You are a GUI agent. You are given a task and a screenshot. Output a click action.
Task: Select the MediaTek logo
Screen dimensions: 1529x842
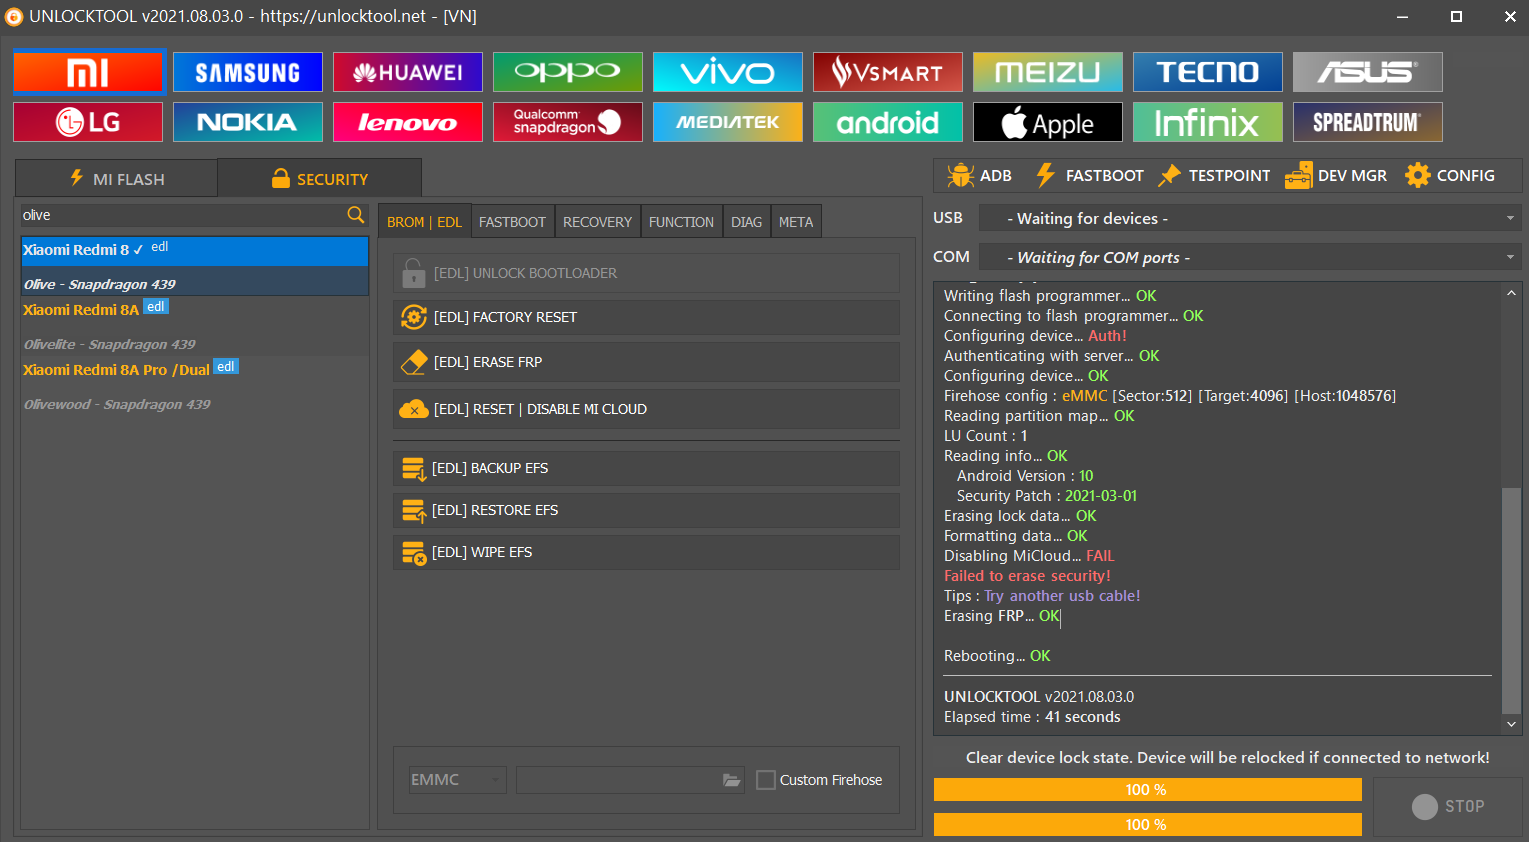[x=728, y=122]
